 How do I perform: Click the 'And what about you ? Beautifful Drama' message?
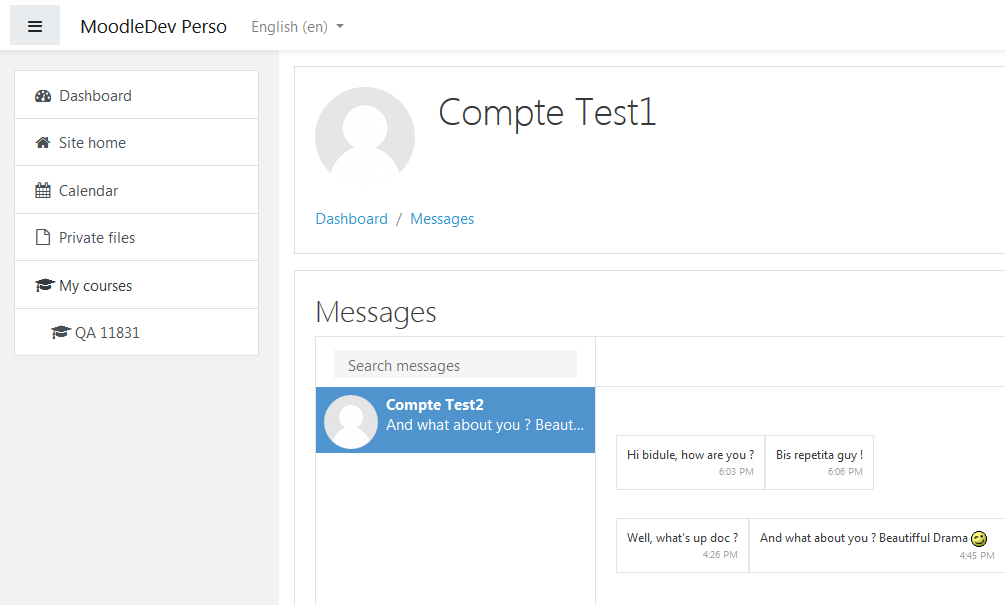[x=877, y=545]
